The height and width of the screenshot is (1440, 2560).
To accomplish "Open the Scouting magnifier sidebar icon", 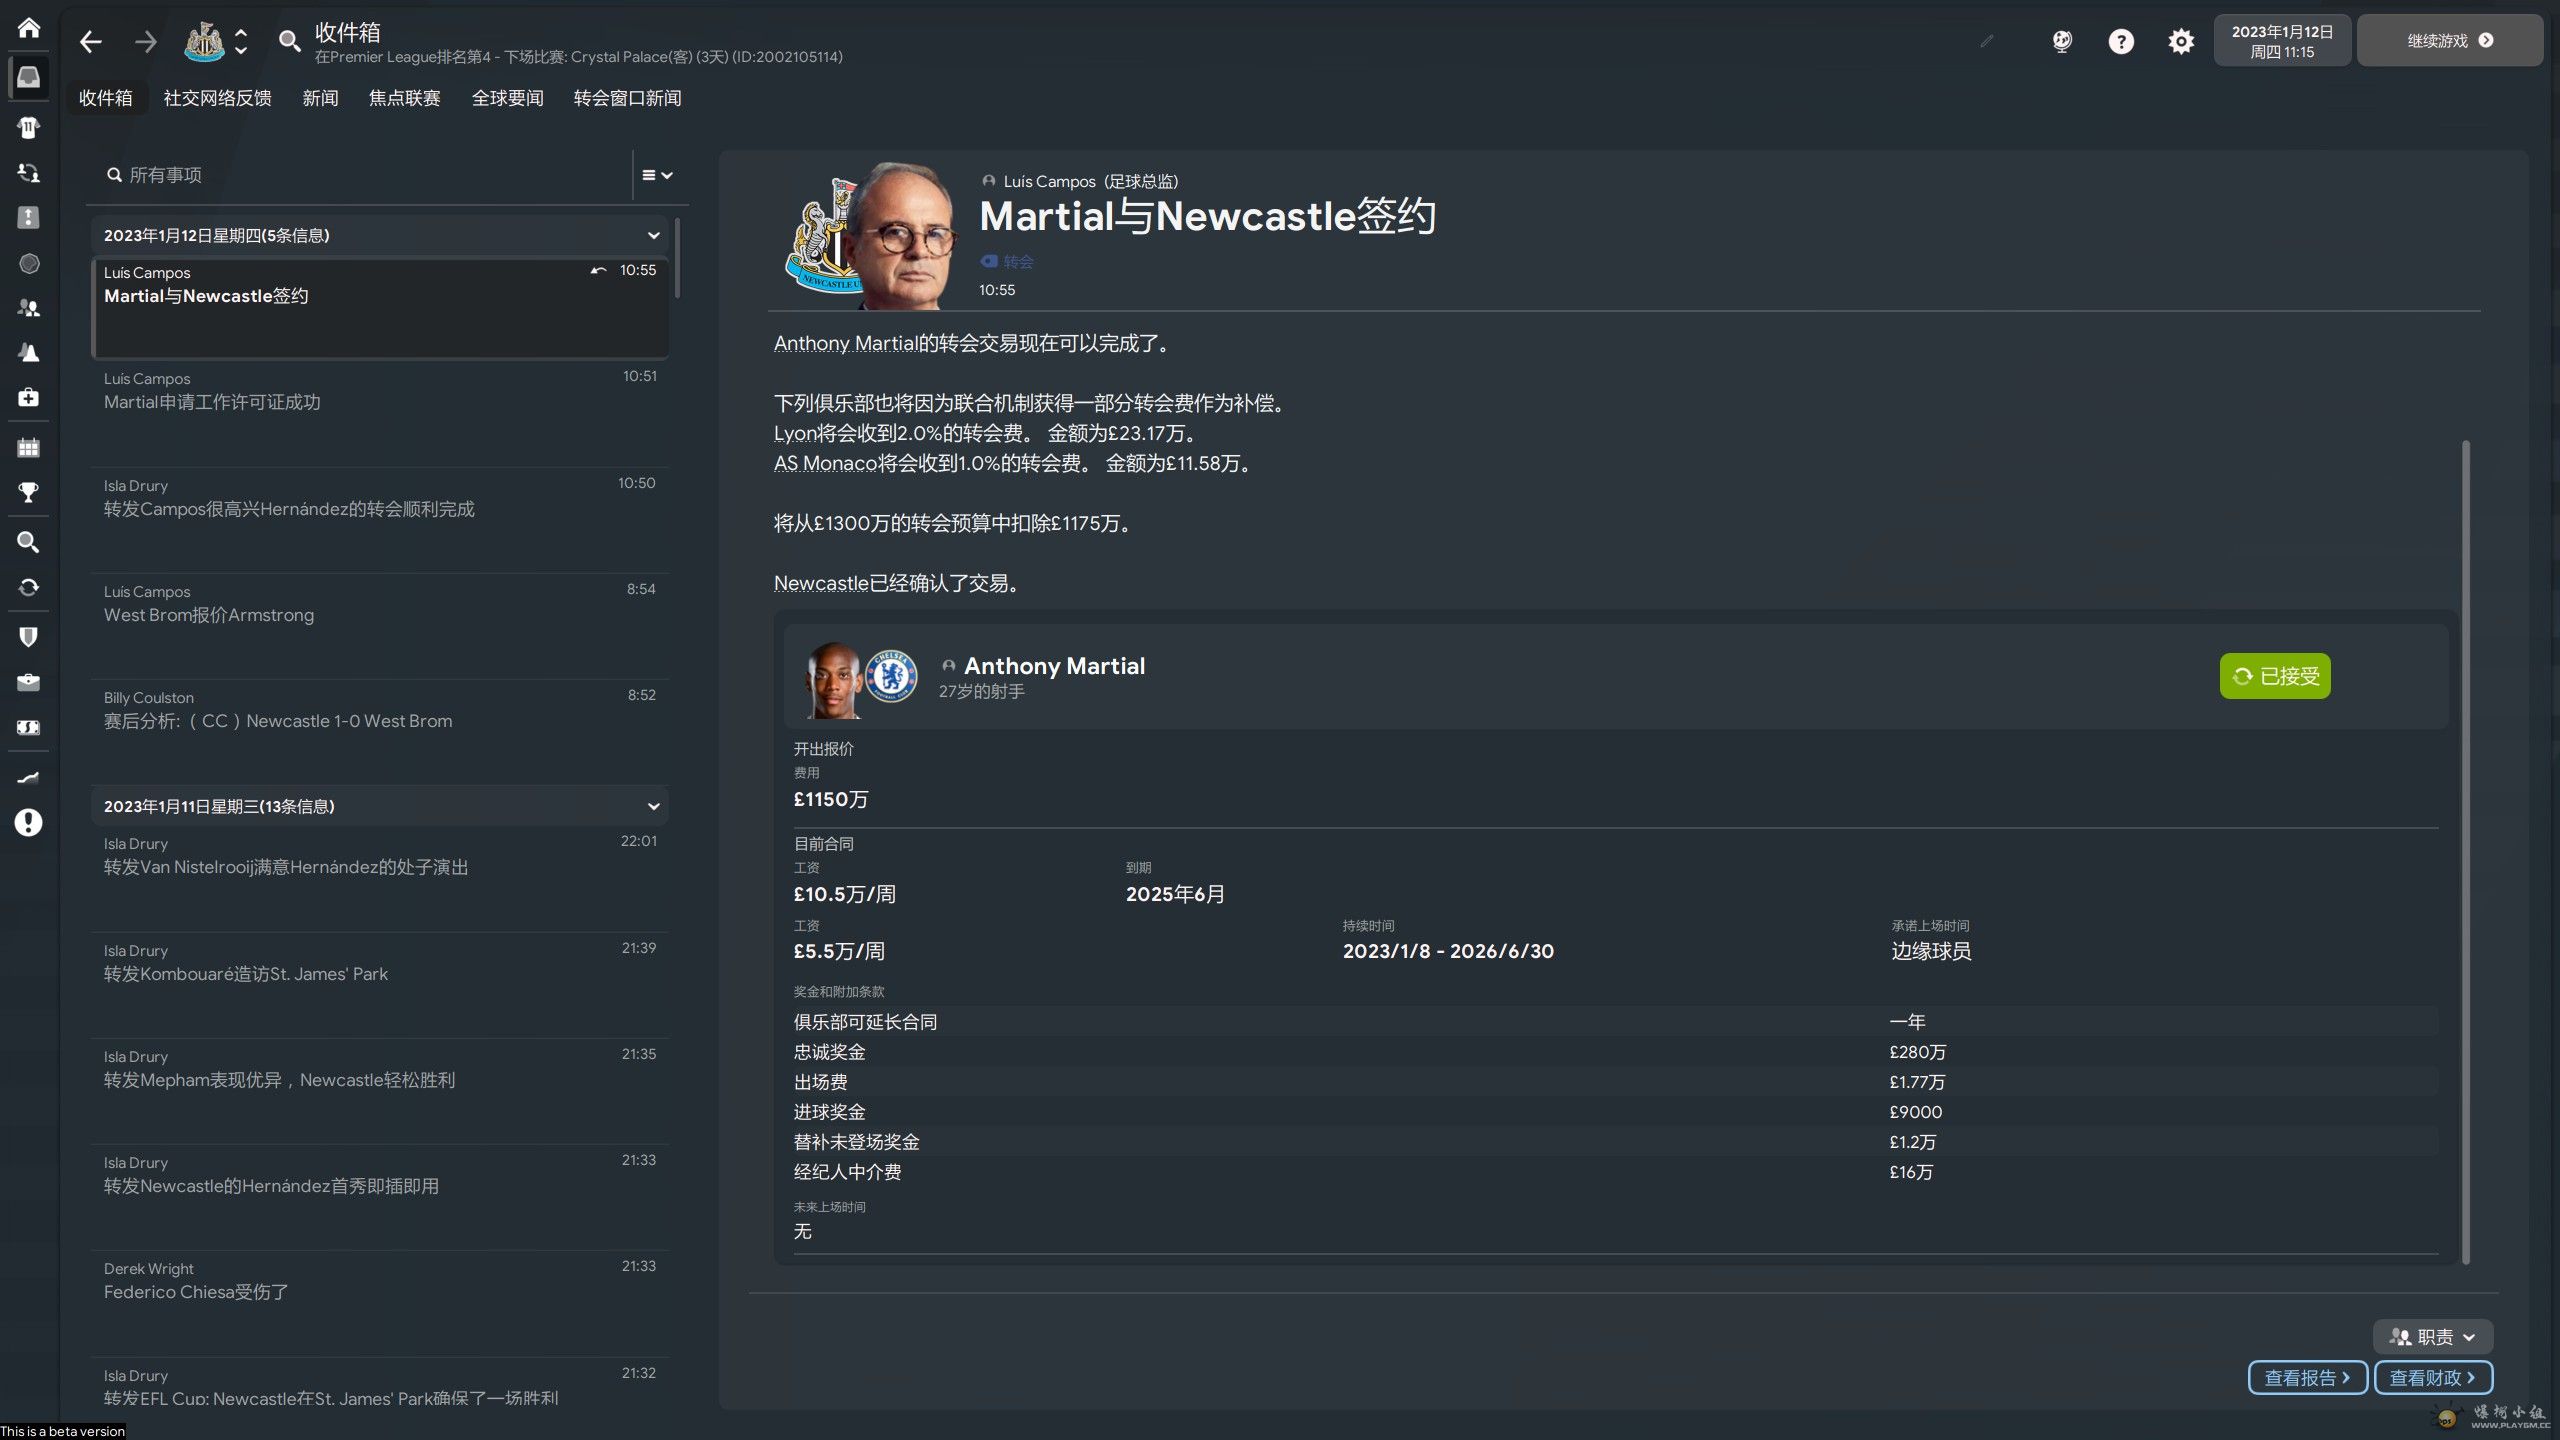I will [x=28, y=542].
